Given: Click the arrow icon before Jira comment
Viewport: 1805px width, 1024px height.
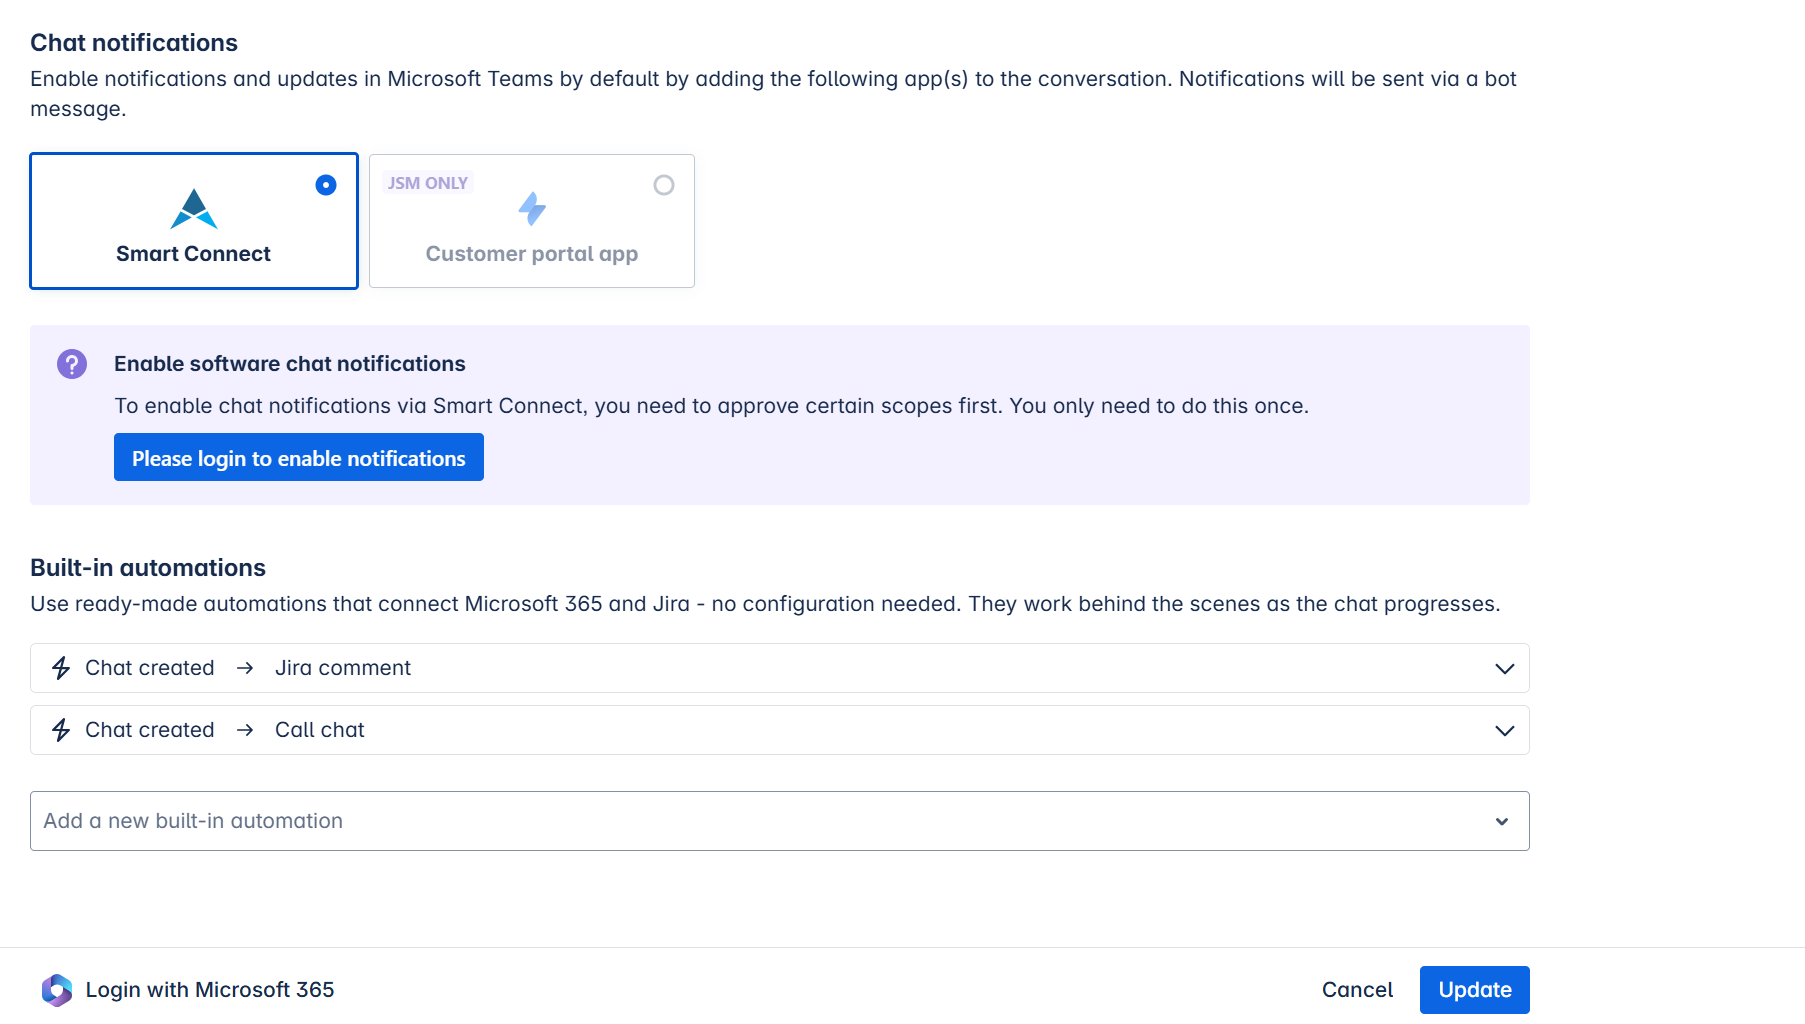Looking at the screenshot, I should [245, 668].
